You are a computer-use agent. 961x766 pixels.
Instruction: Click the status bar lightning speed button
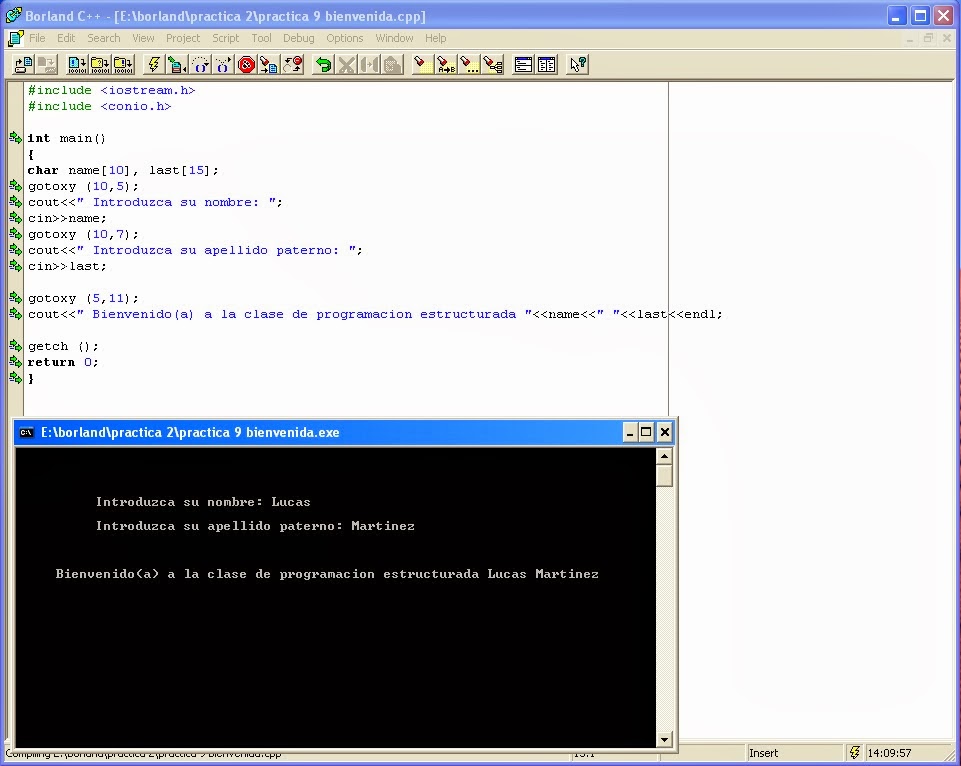click(x=853, y=751)
